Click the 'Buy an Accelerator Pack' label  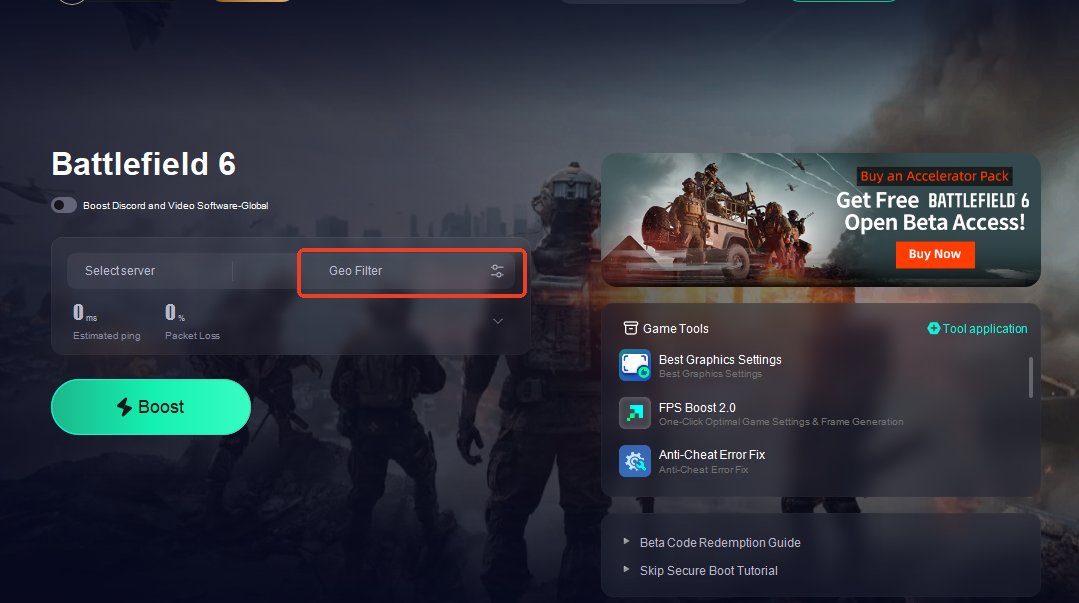pyautogui.click(x=934, y=176)
